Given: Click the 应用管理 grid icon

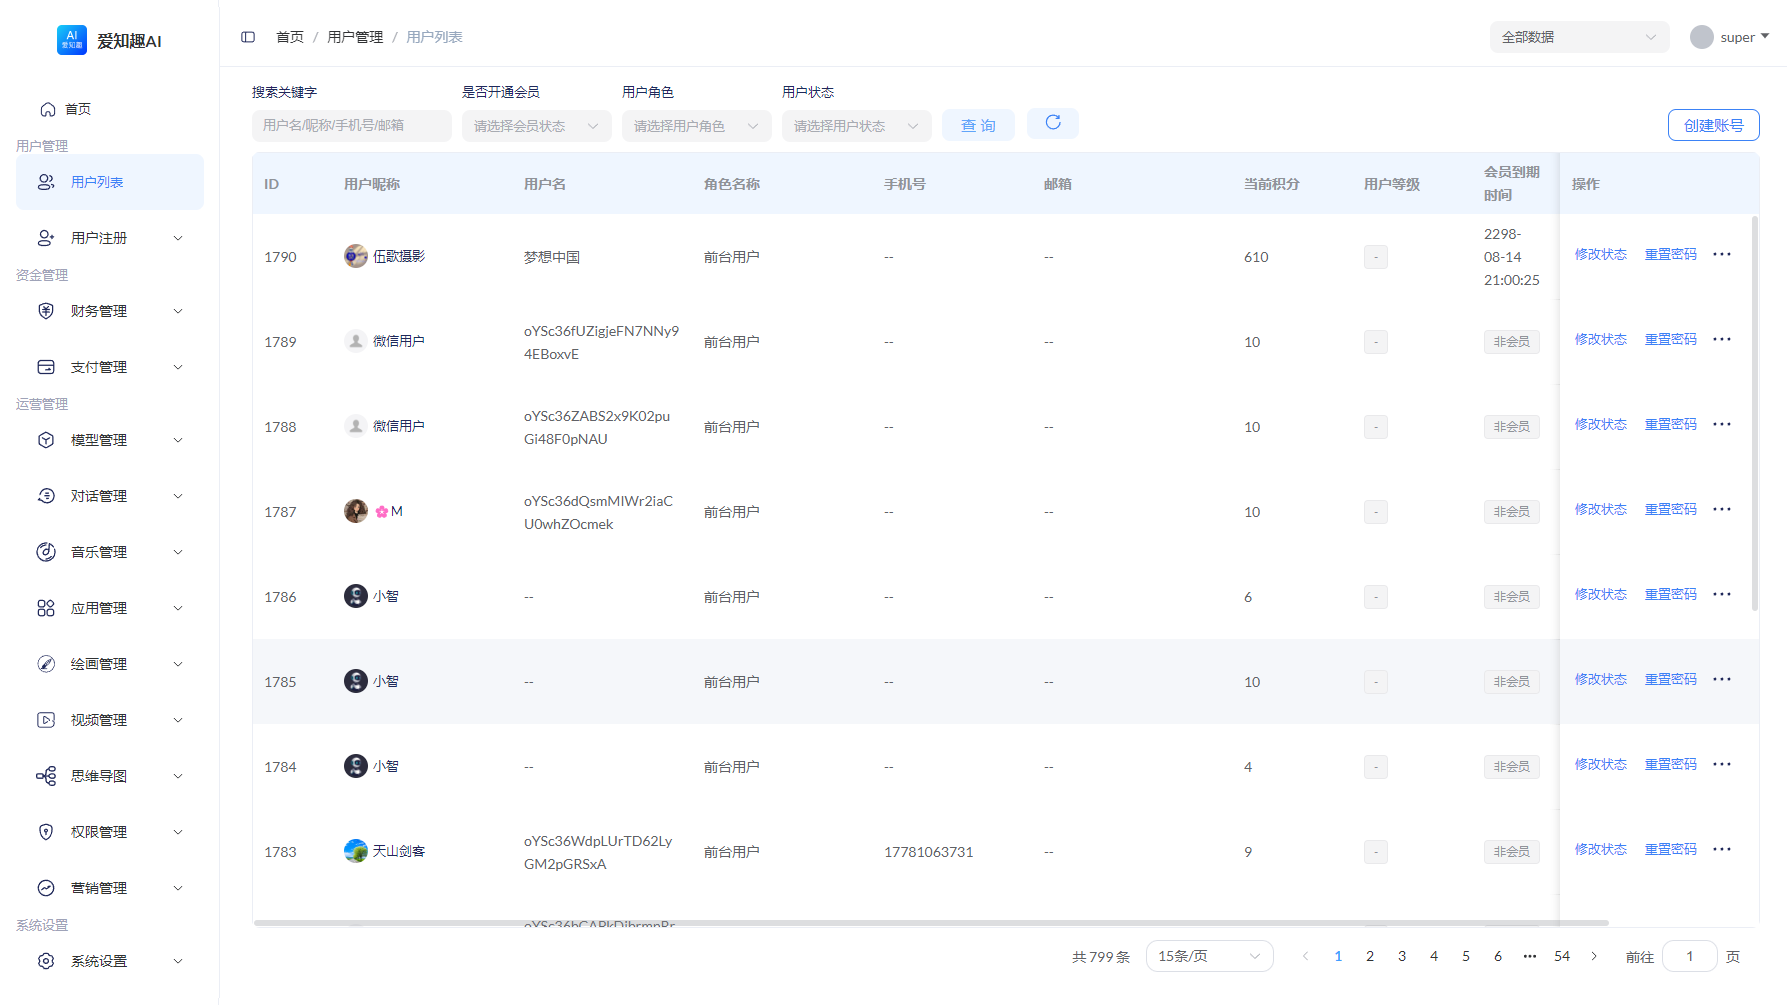Looking at the screenshot, I should click(x=46, y=608).
